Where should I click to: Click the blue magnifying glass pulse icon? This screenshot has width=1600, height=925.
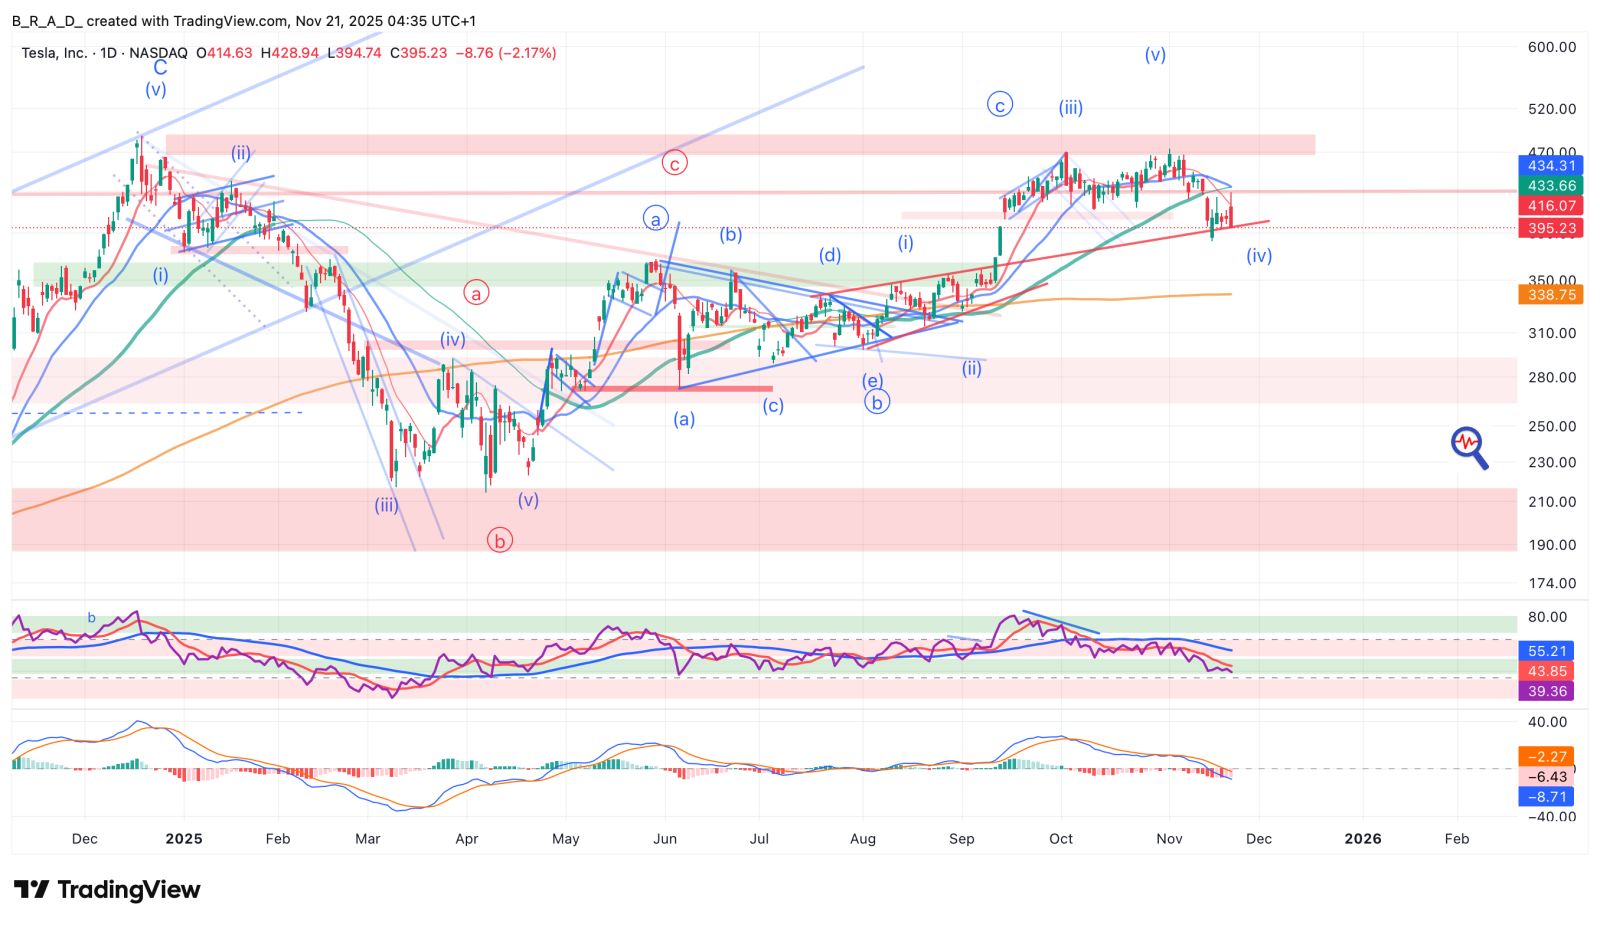1468,446
